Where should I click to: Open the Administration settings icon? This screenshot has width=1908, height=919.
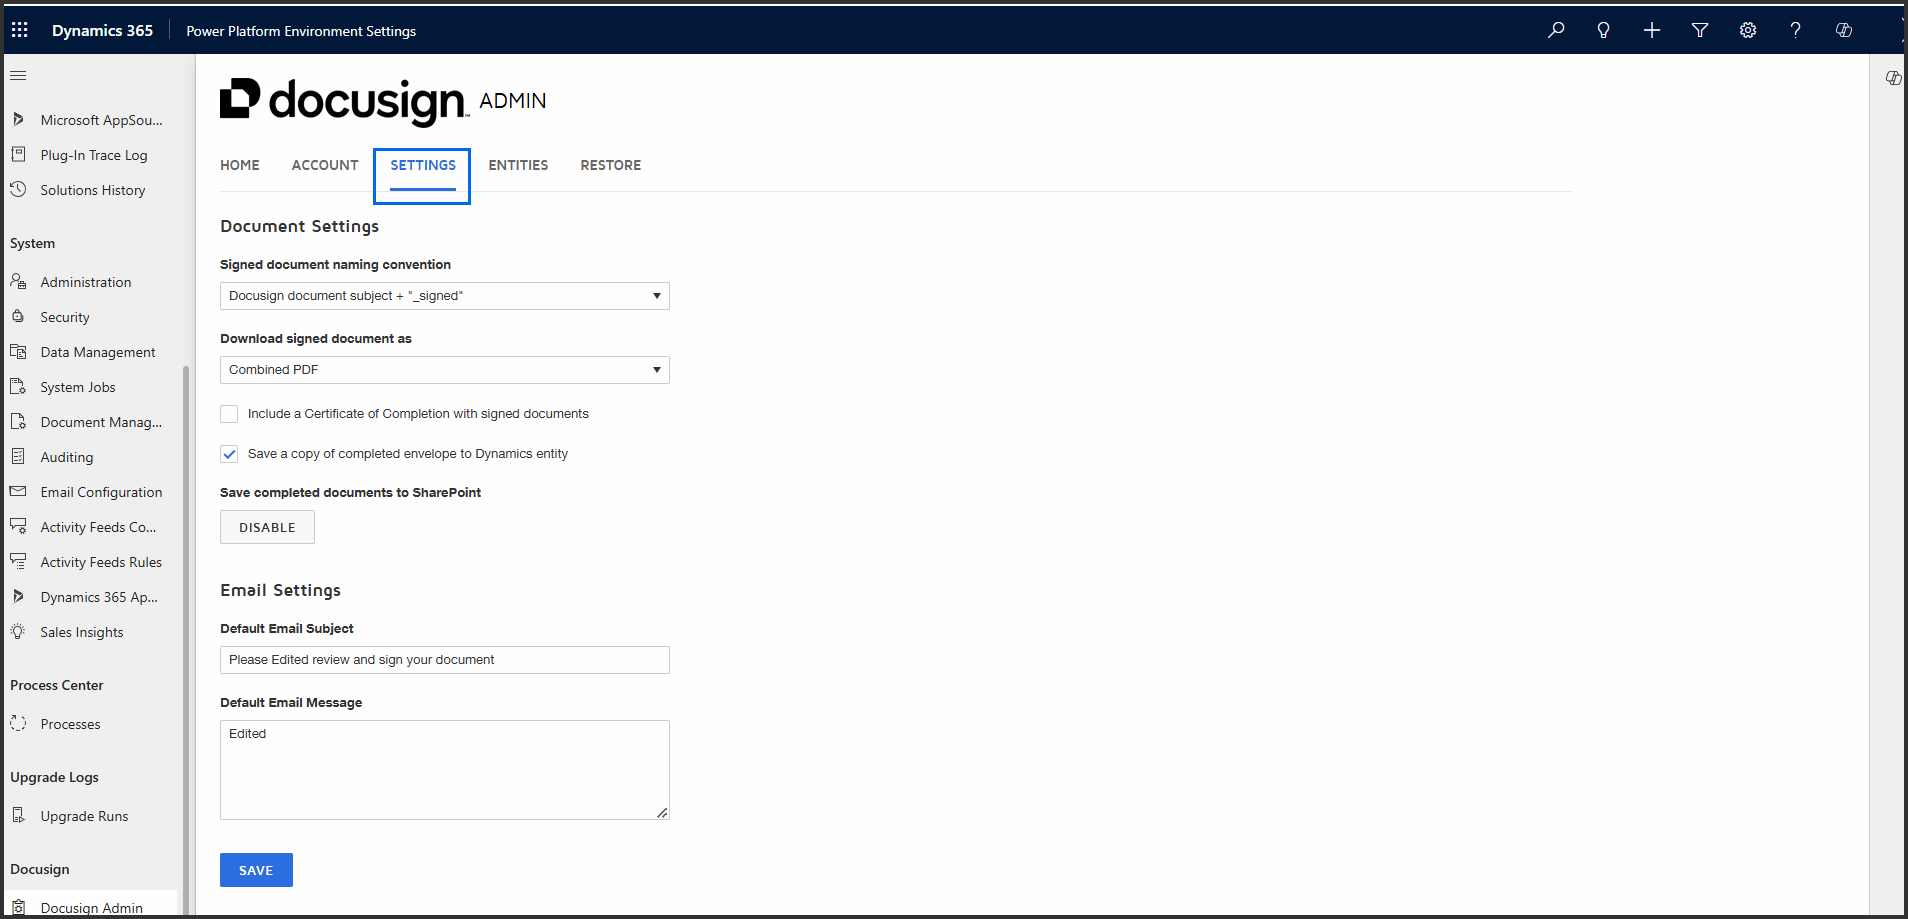click(x=19, y=281)
